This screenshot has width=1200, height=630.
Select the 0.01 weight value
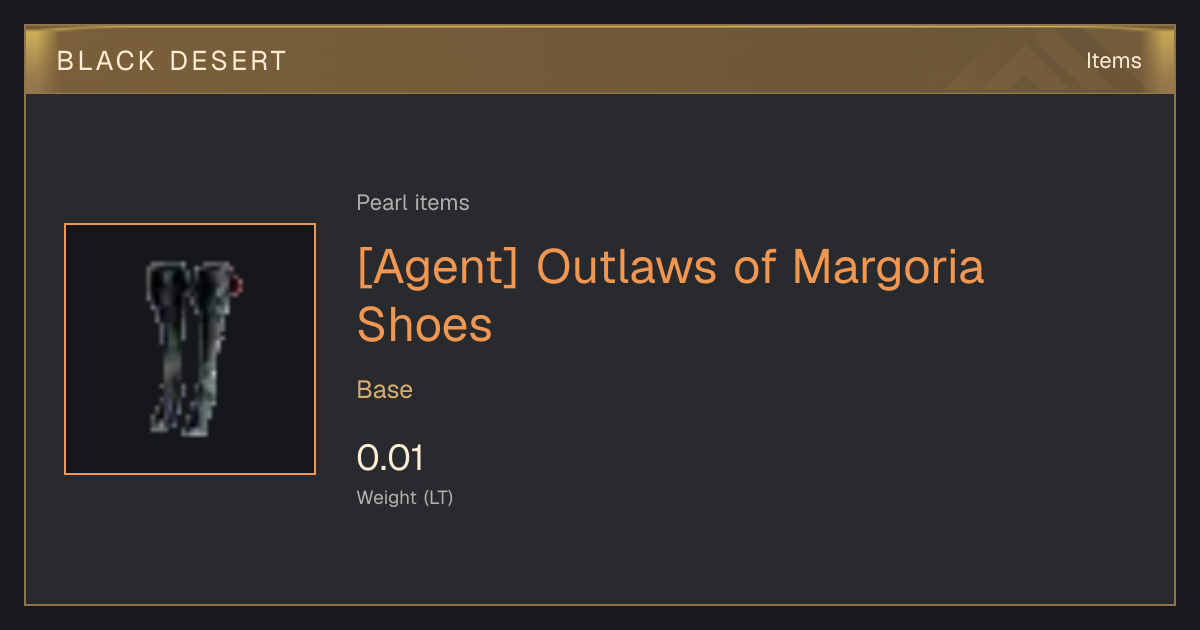pos(390,458)
